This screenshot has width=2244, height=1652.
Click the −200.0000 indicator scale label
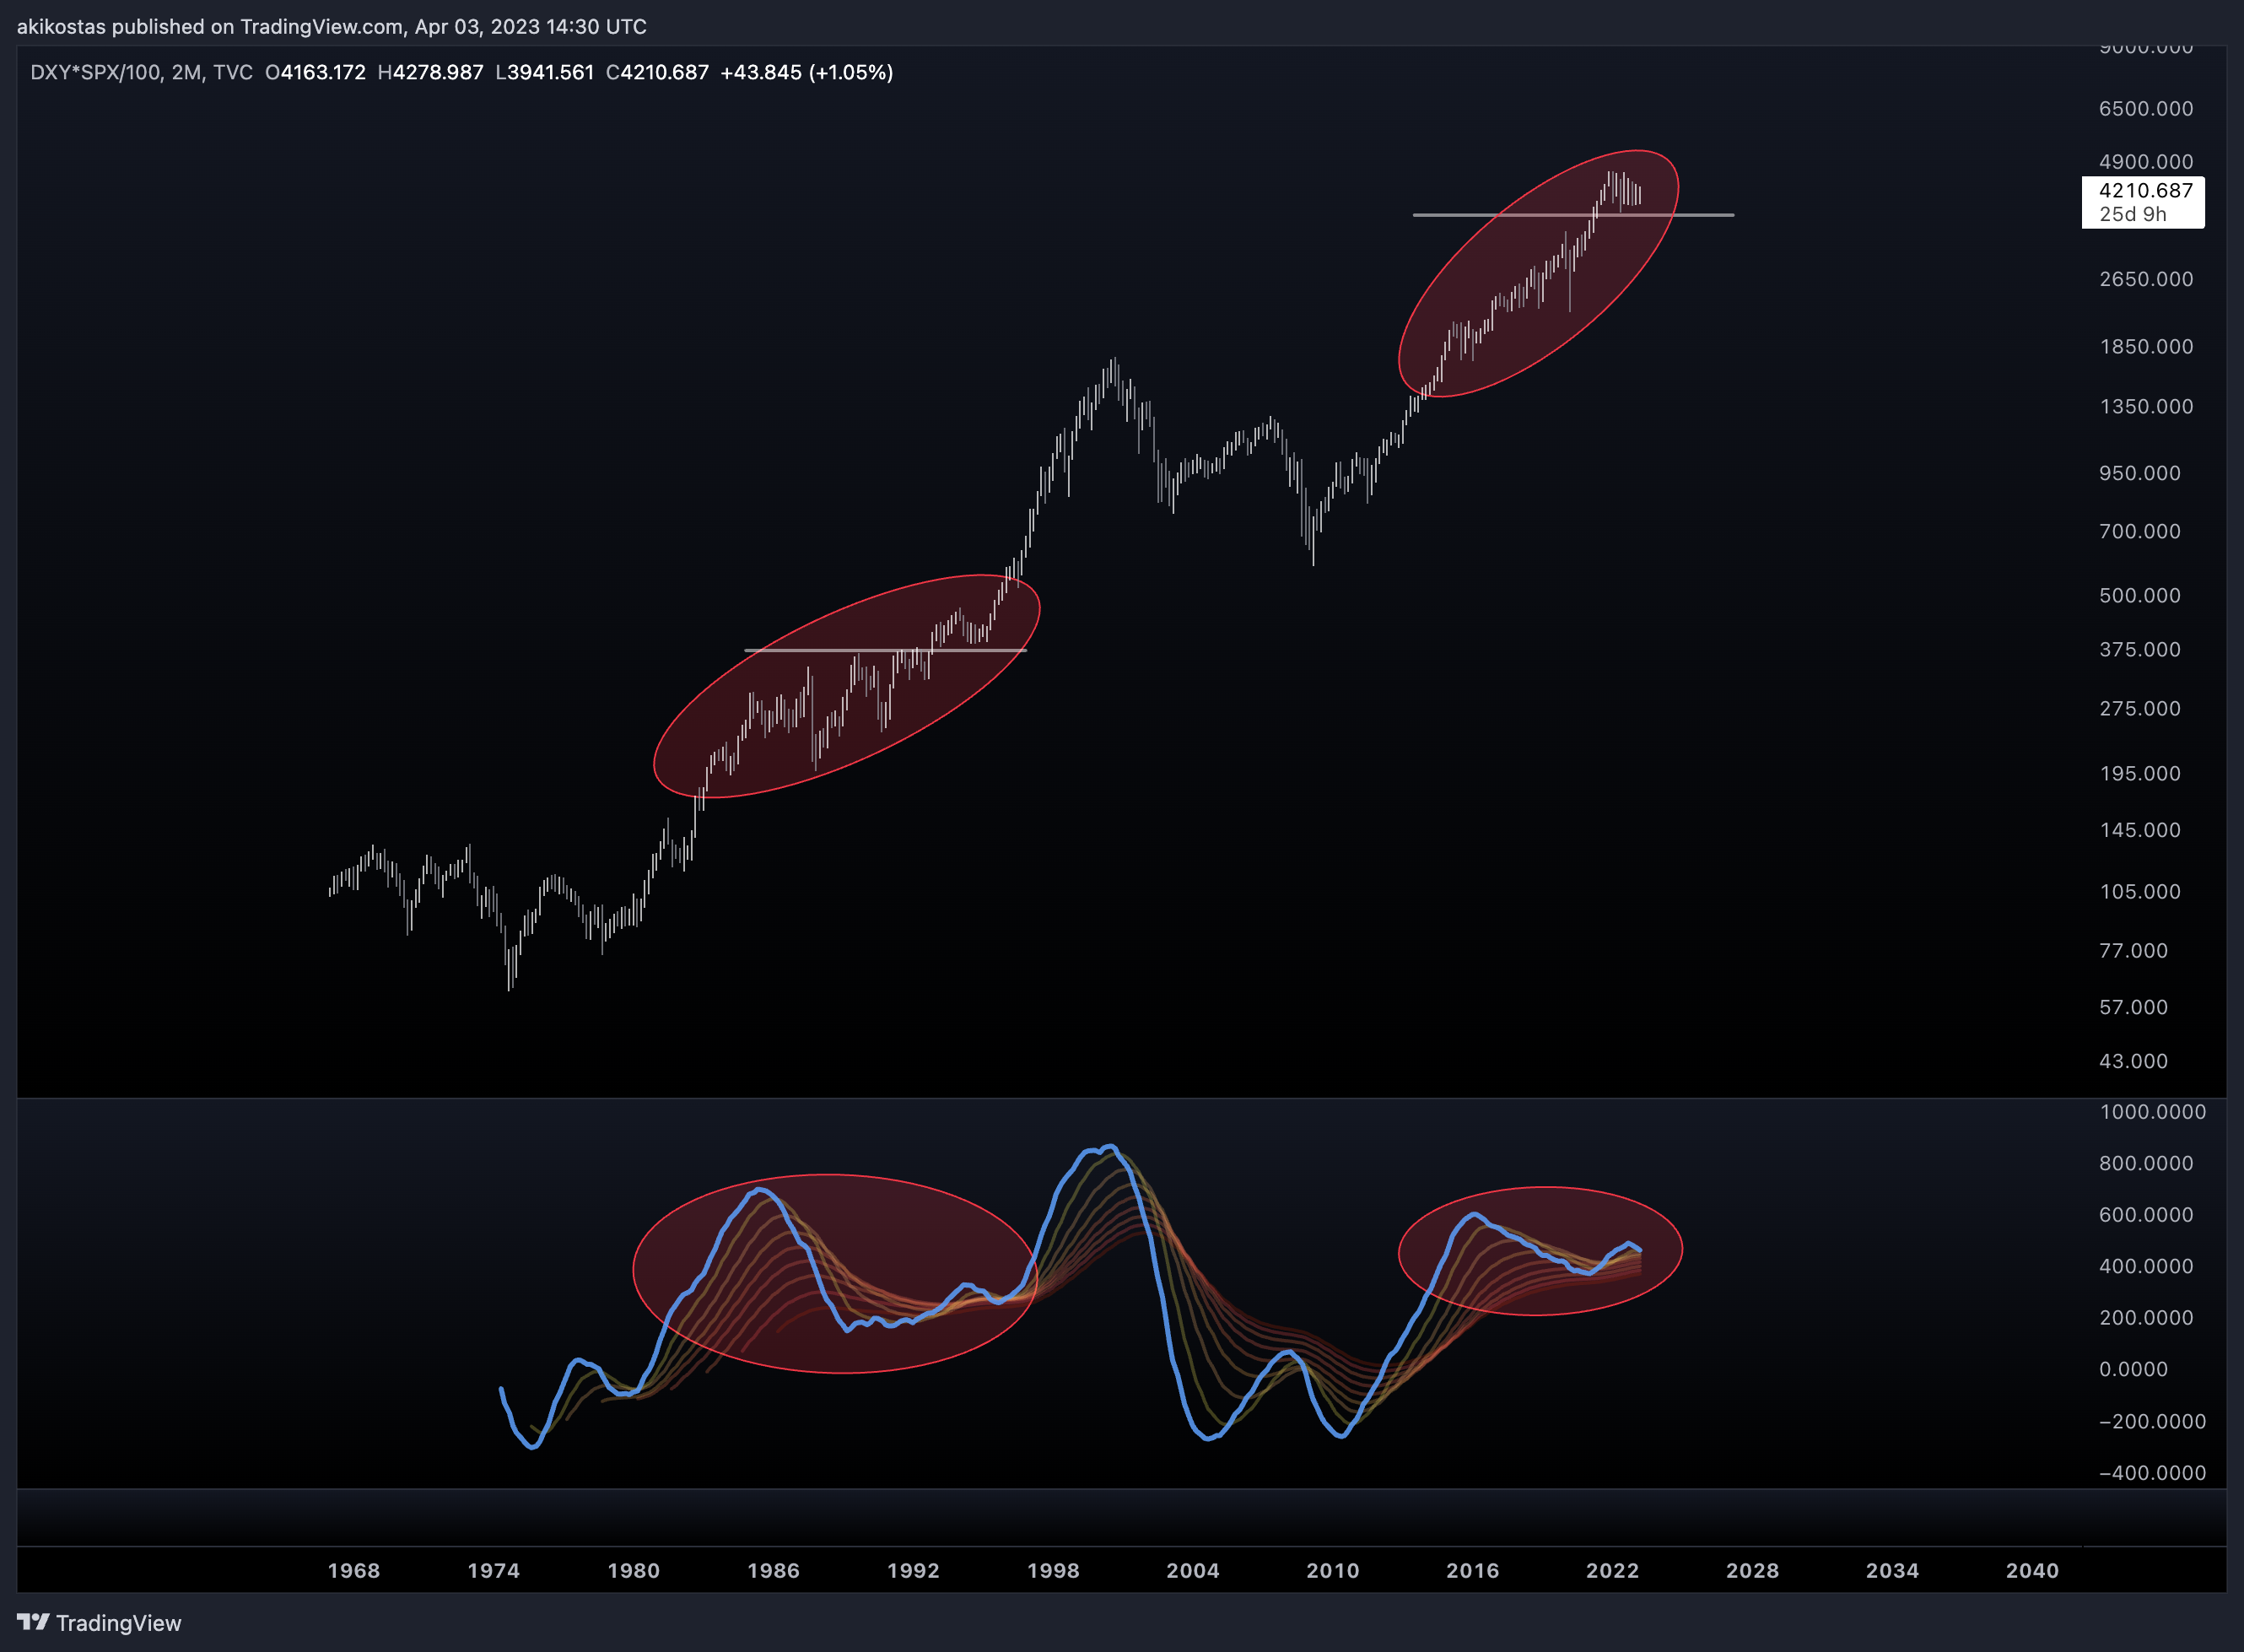[2152, 1421]
